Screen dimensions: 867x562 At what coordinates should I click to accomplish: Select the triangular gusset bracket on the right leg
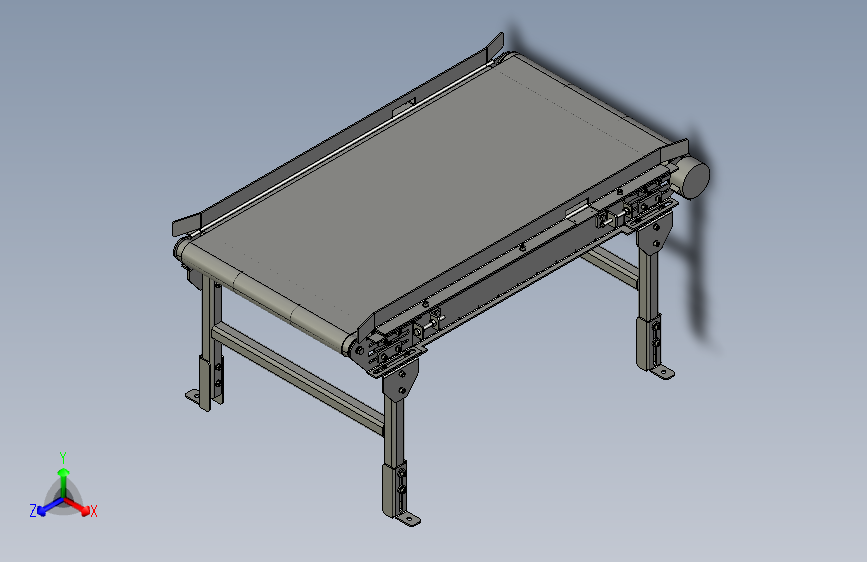click(654, 235)
